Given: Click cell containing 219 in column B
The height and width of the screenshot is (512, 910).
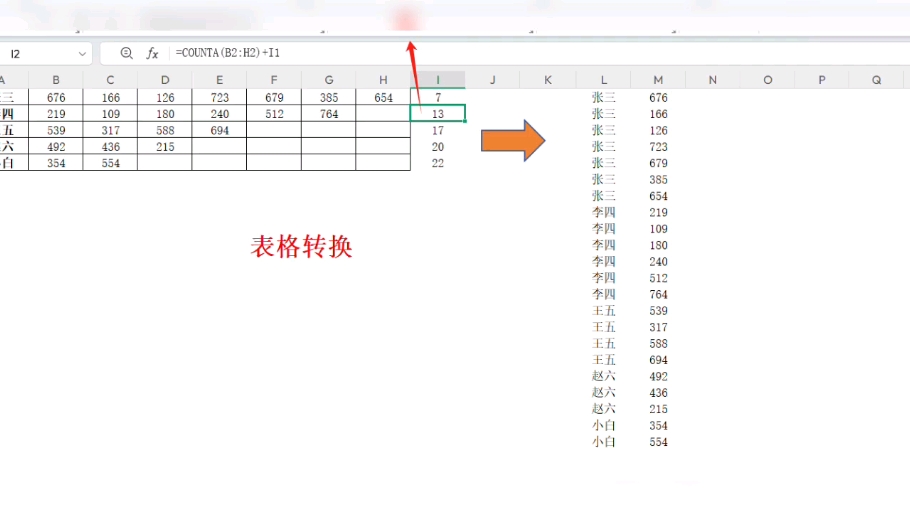Looking at the screenshot, I should click(x=56, y=114).
